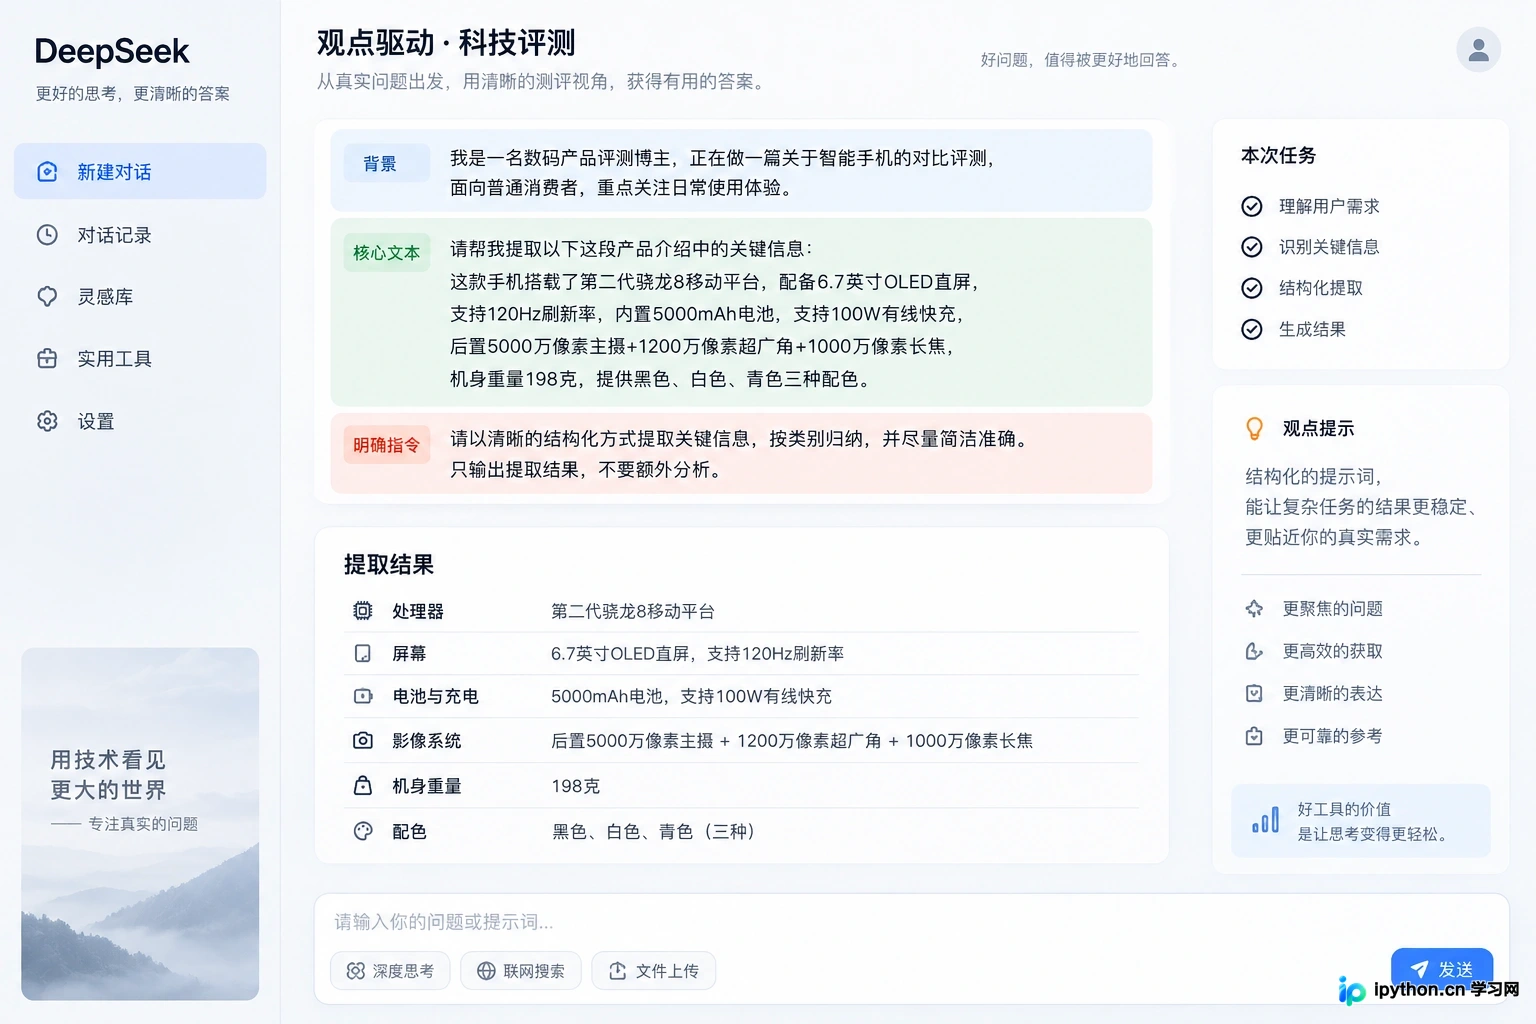Click the check circle beside 生成结果
Viewport: 1536px width, 1024px height.
pos(1251,329)
